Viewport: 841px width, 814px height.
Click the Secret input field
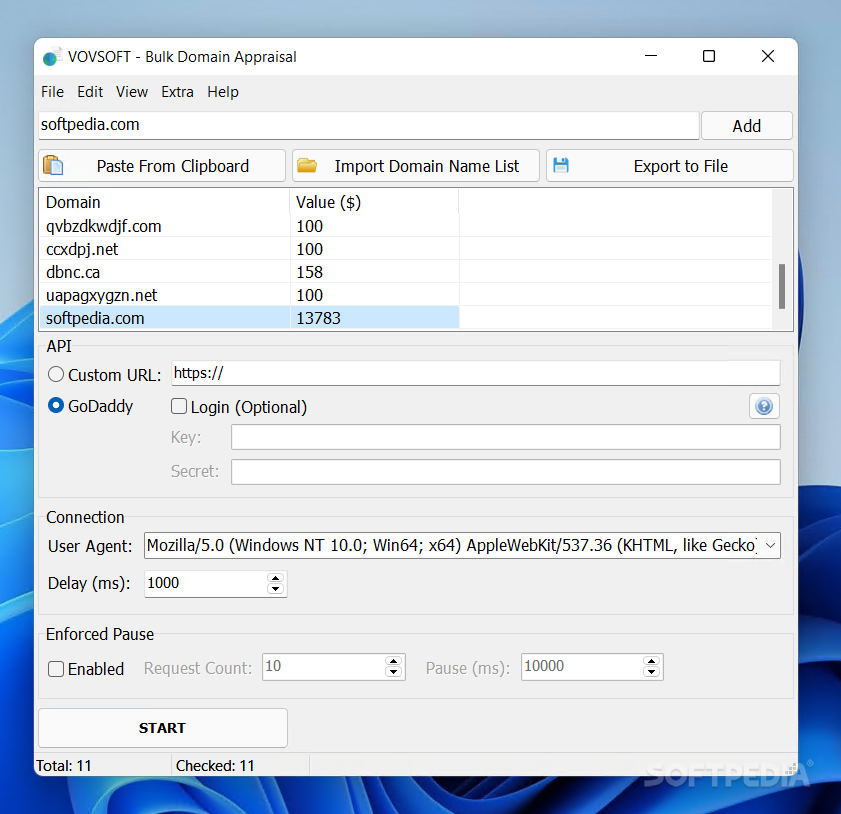point(506,472)
